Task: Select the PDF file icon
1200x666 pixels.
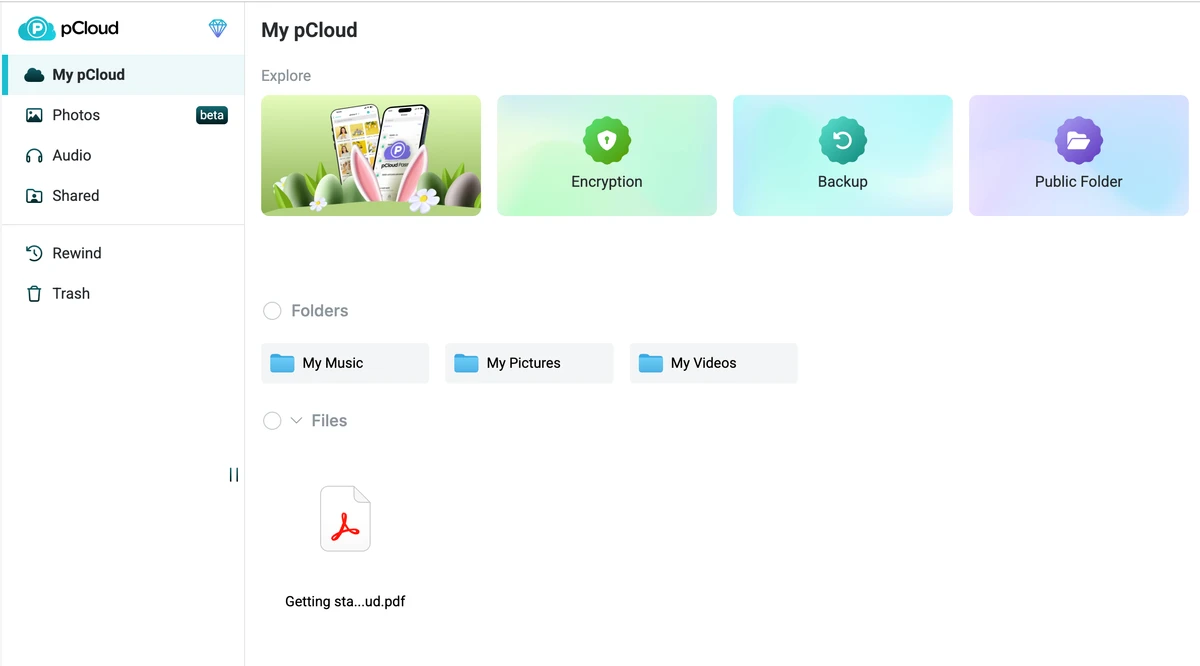Action: click(345, 518)
